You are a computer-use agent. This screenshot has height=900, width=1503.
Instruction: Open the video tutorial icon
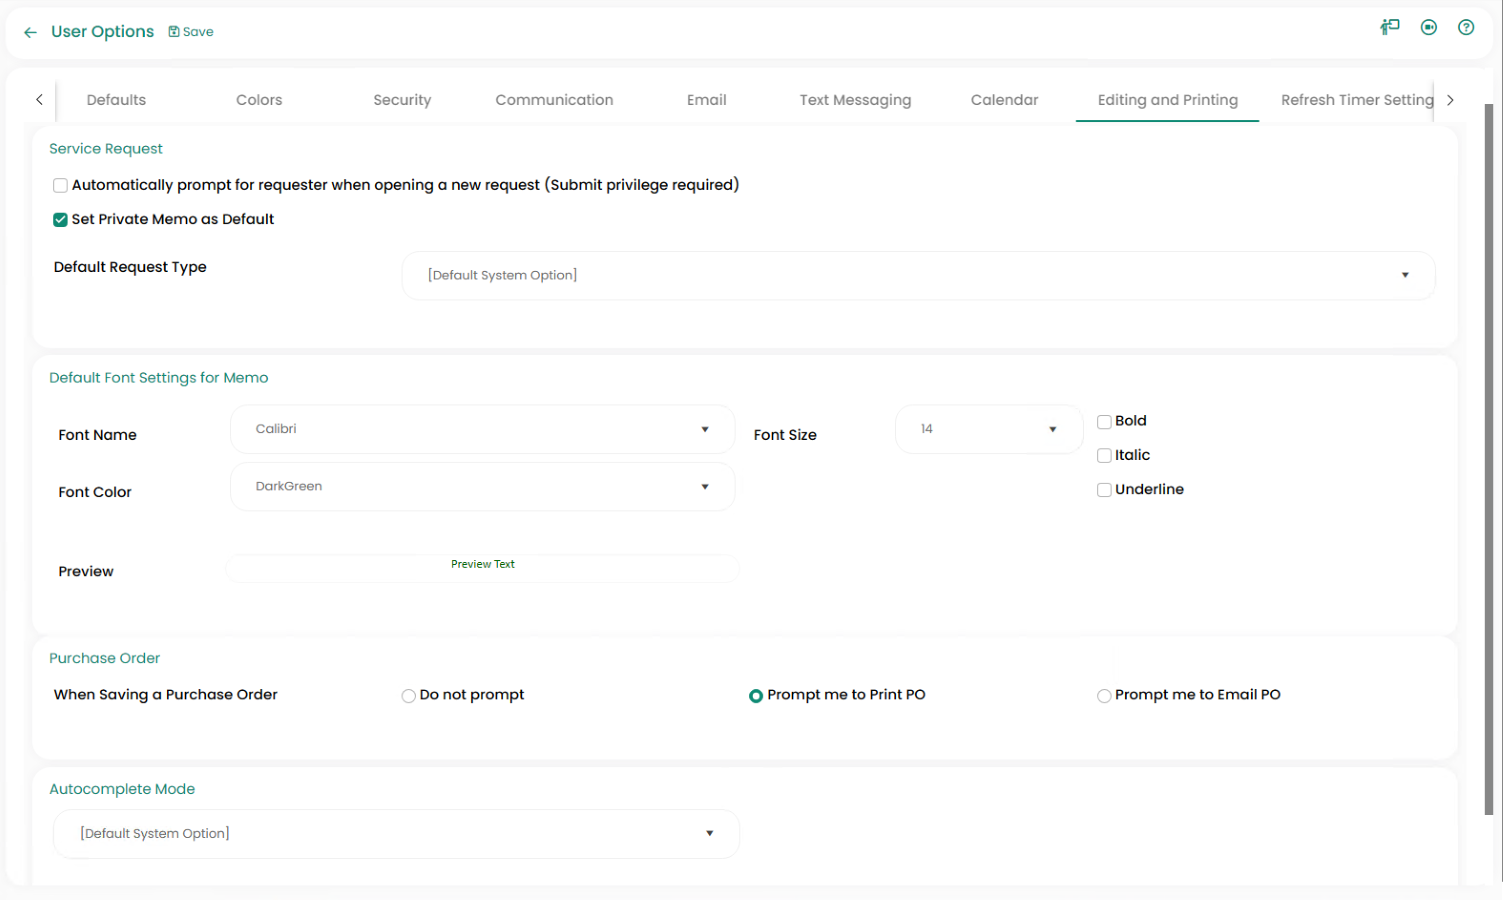[x=1429, y=27]
